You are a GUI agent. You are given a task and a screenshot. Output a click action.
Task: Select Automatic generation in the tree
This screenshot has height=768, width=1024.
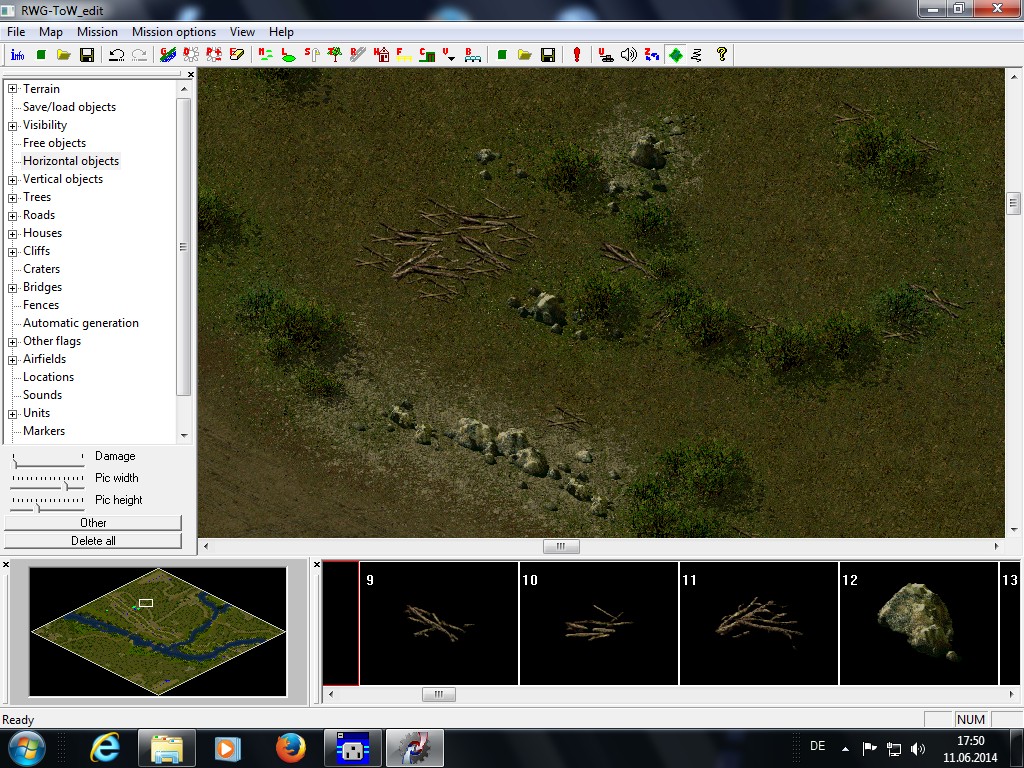(x=81, y=323)
